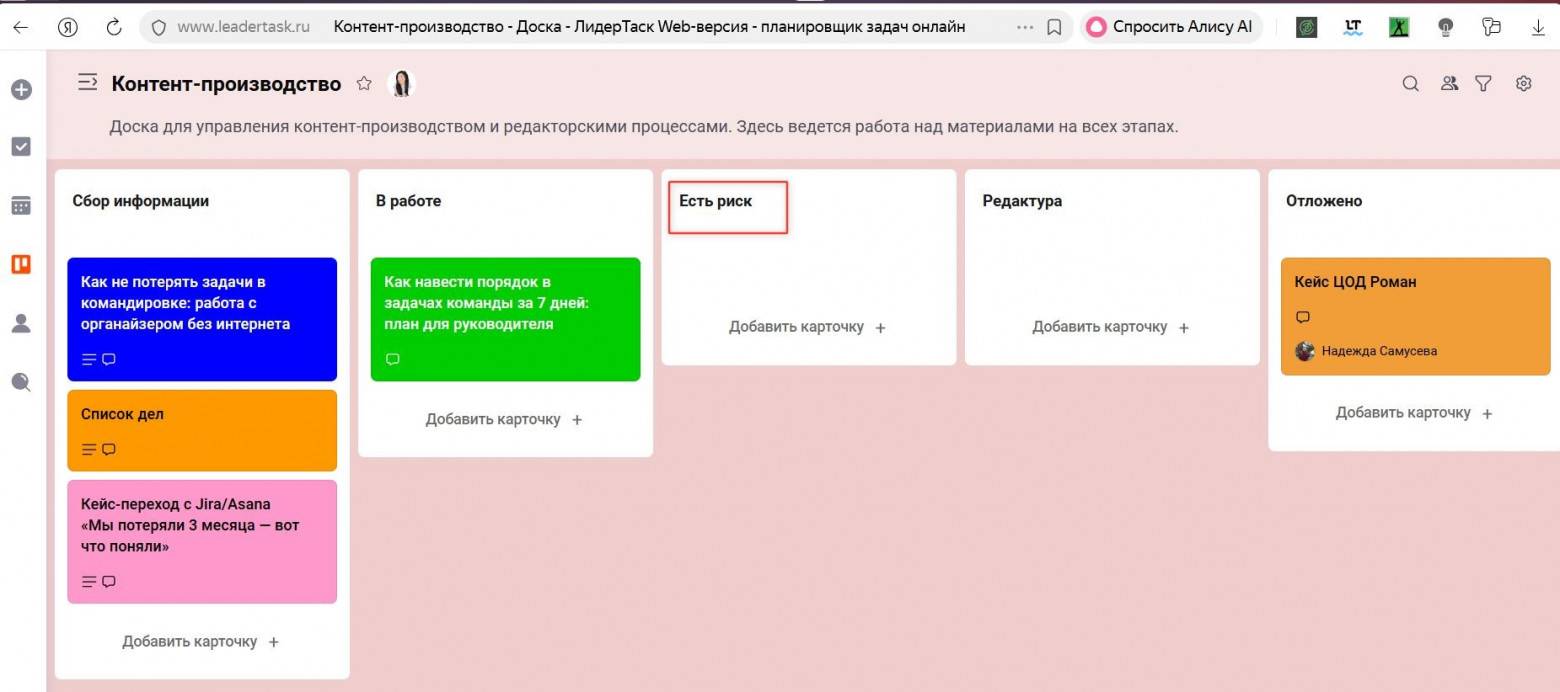Viewport: 1560px width, 692px height.
Task: Click the Есть риск column header
Action: coord(715,201)
